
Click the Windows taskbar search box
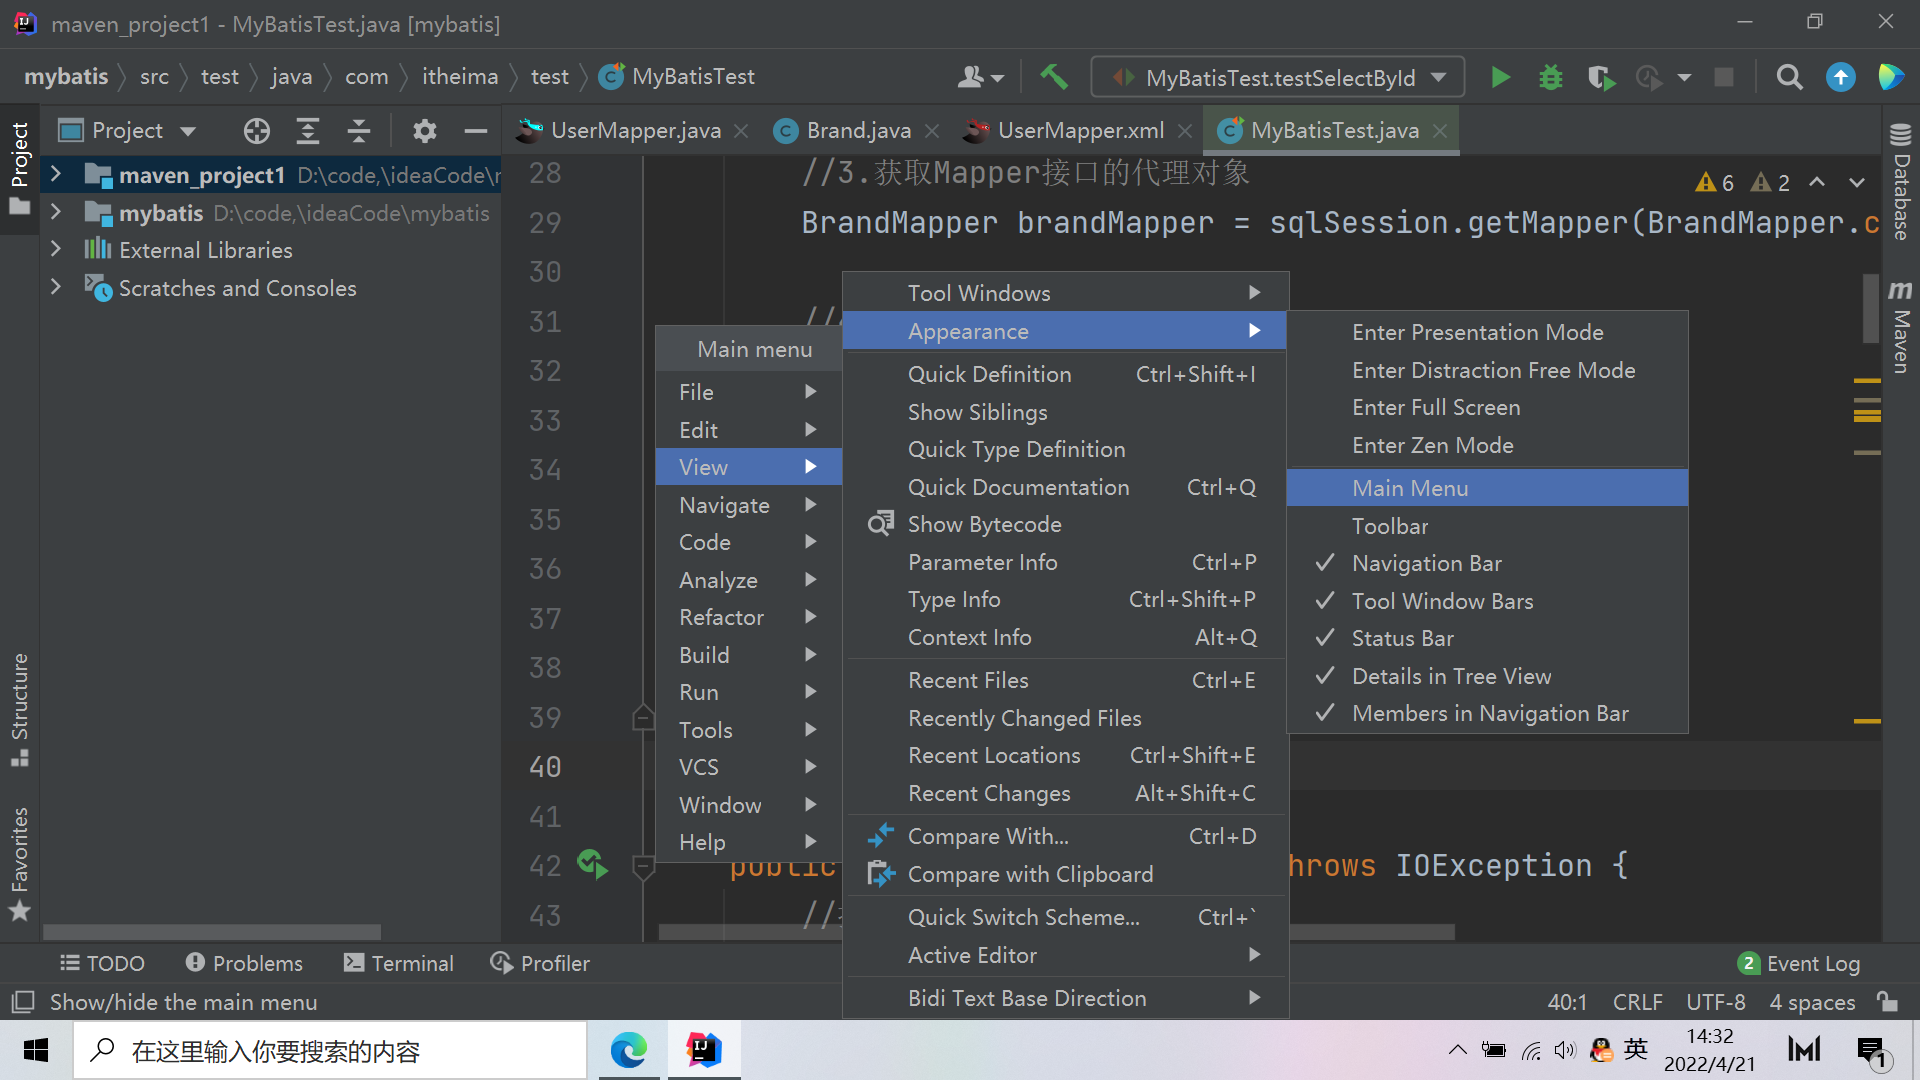click(x=330, y=1051)
